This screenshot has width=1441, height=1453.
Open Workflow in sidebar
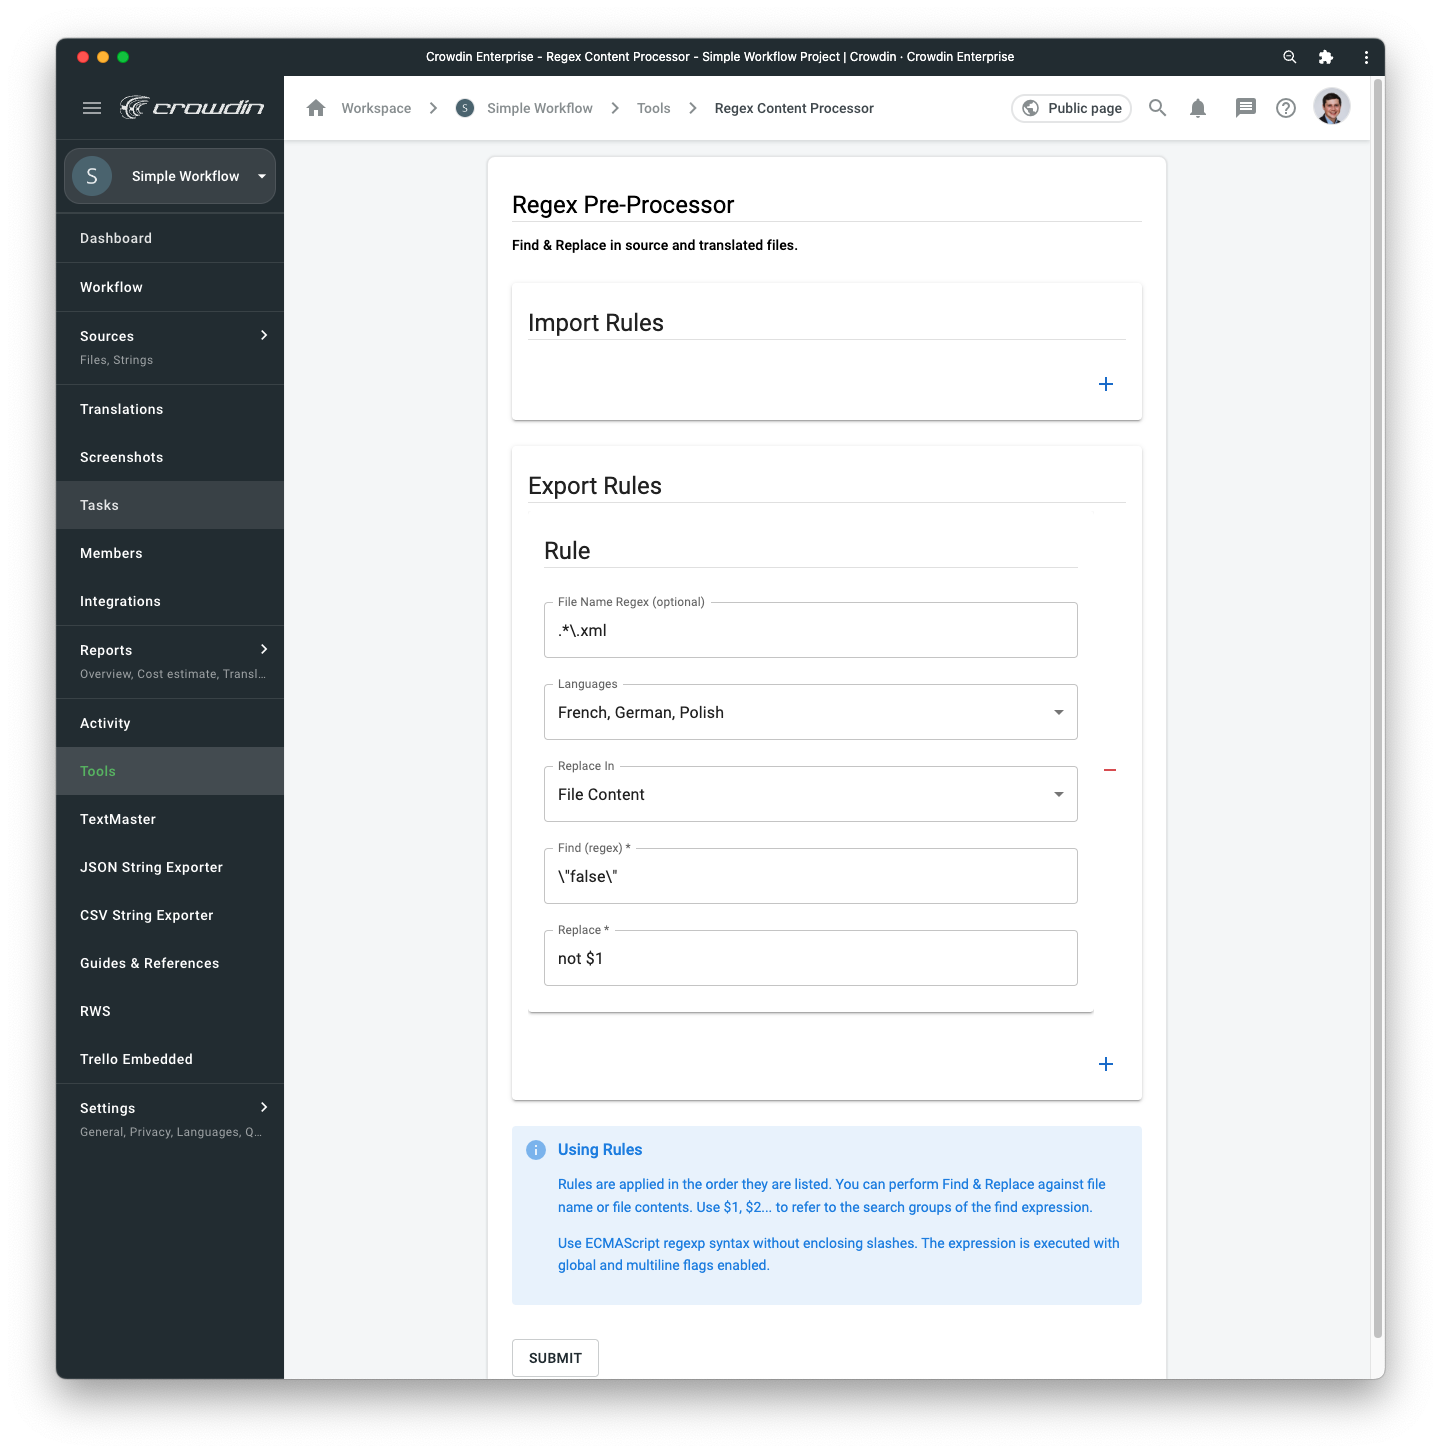(x=170, y=287)
